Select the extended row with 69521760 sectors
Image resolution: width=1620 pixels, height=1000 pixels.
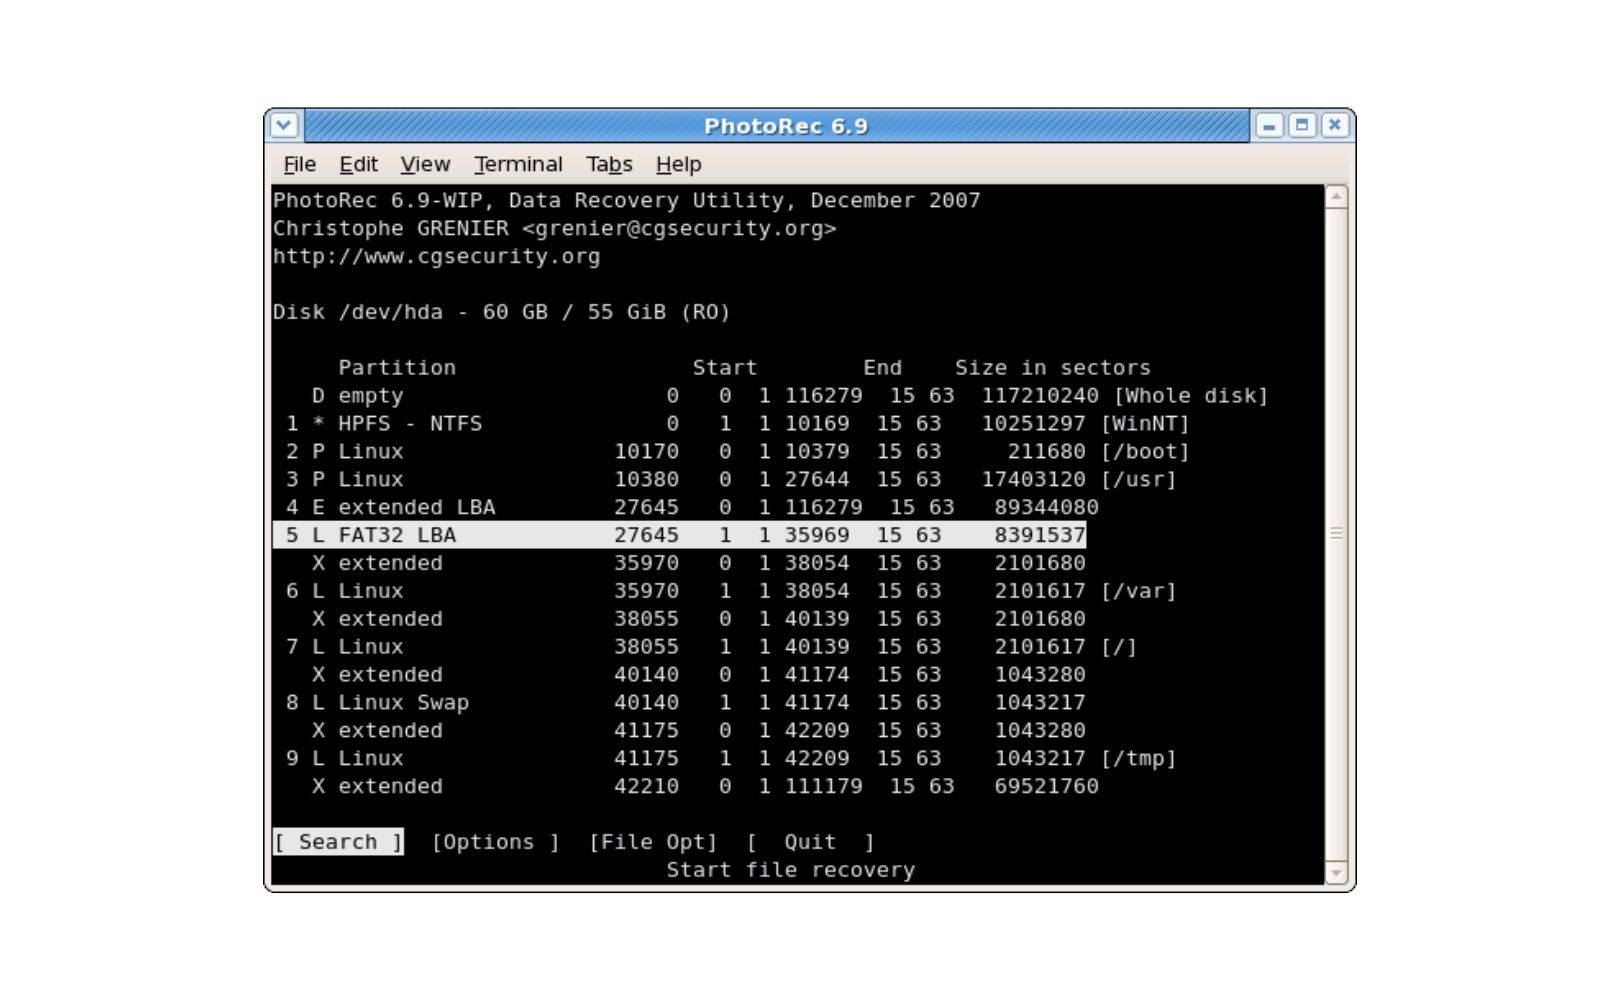[705, 787]
